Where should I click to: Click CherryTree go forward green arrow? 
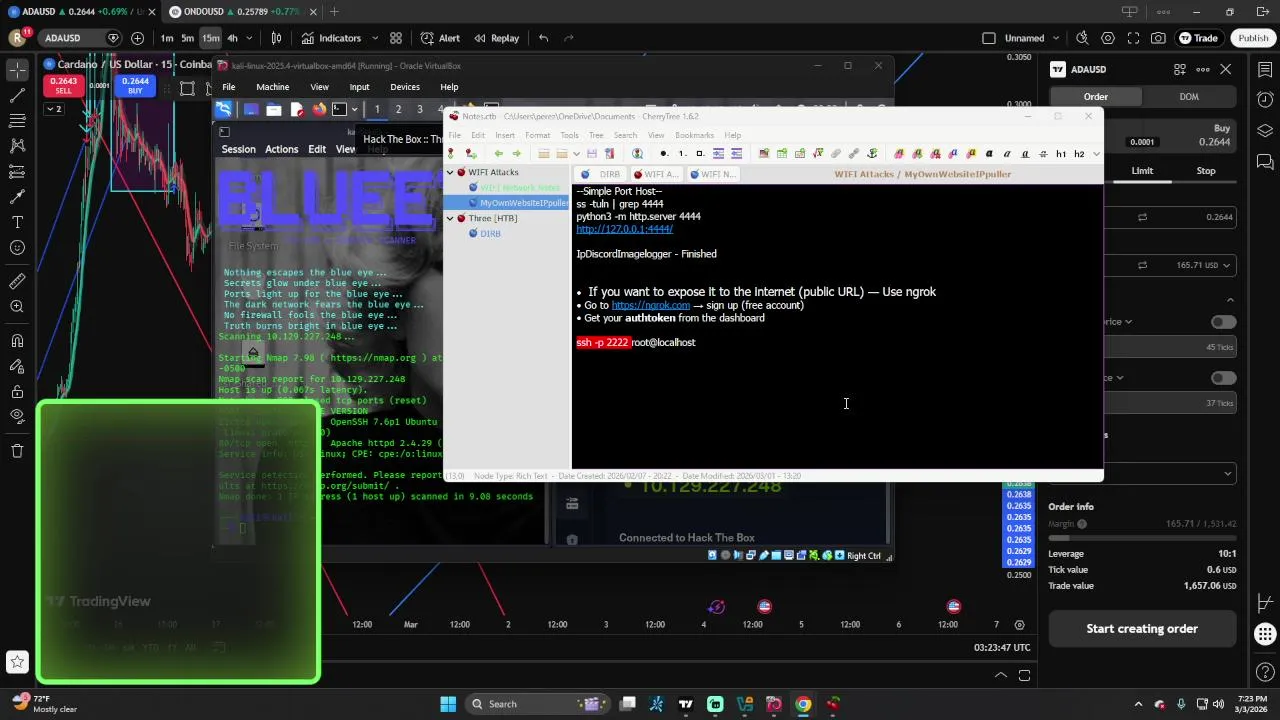click(516, 153)
